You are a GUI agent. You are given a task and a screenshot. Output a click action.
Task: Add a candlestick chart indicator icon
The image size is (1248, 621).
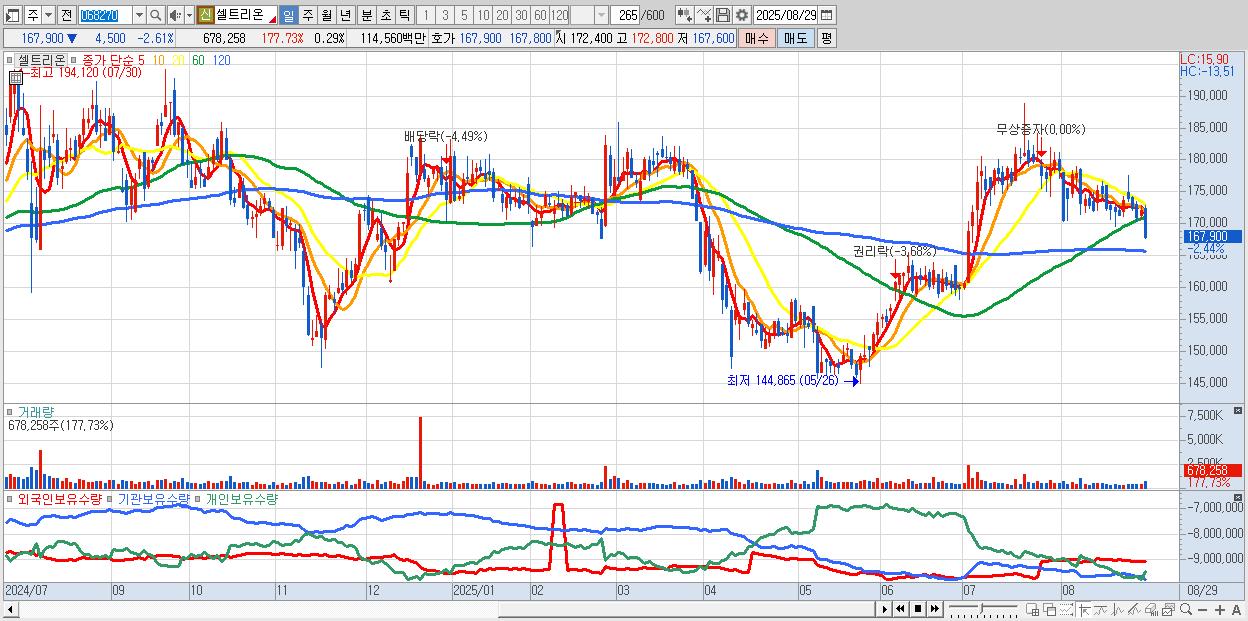(x=685, y=15)
